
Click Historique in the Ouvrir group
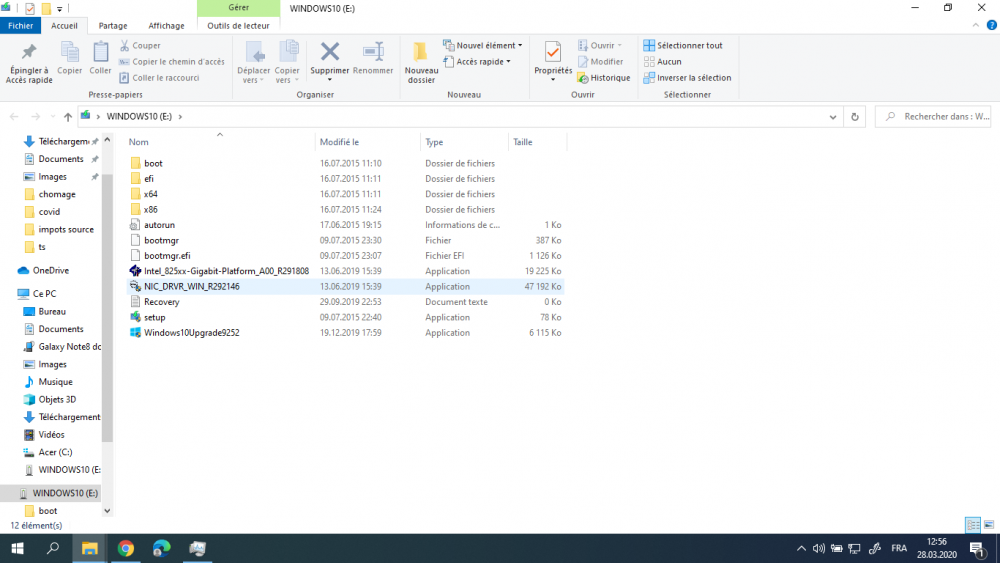(x=604, y=78)
